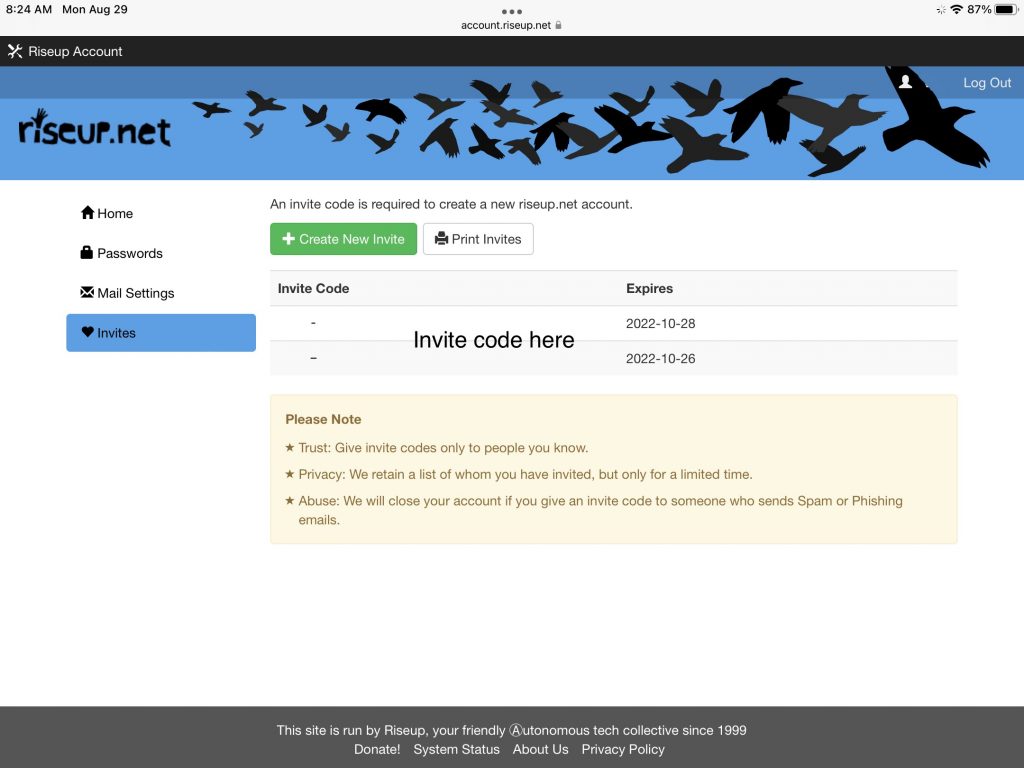Open the Passwords sidebar section

(129, 253)
